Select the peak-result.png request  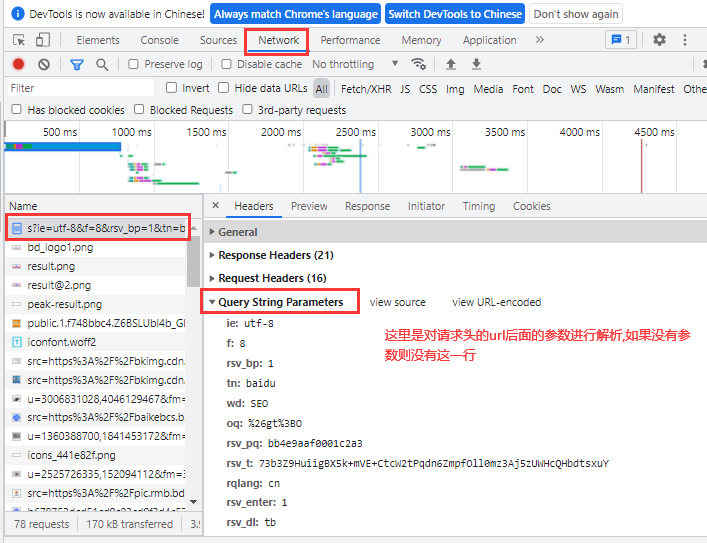tap(96, 304)
